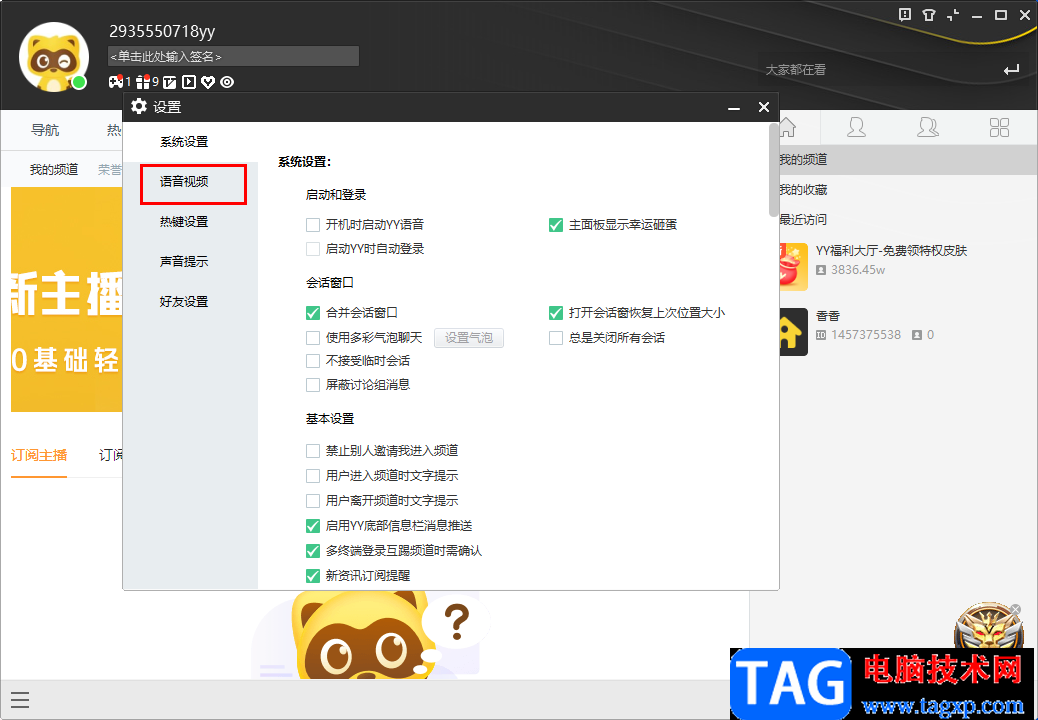Select 订阅主播 tab
This screenshot has height=720, width=1038.
click(x=39, y=455)
